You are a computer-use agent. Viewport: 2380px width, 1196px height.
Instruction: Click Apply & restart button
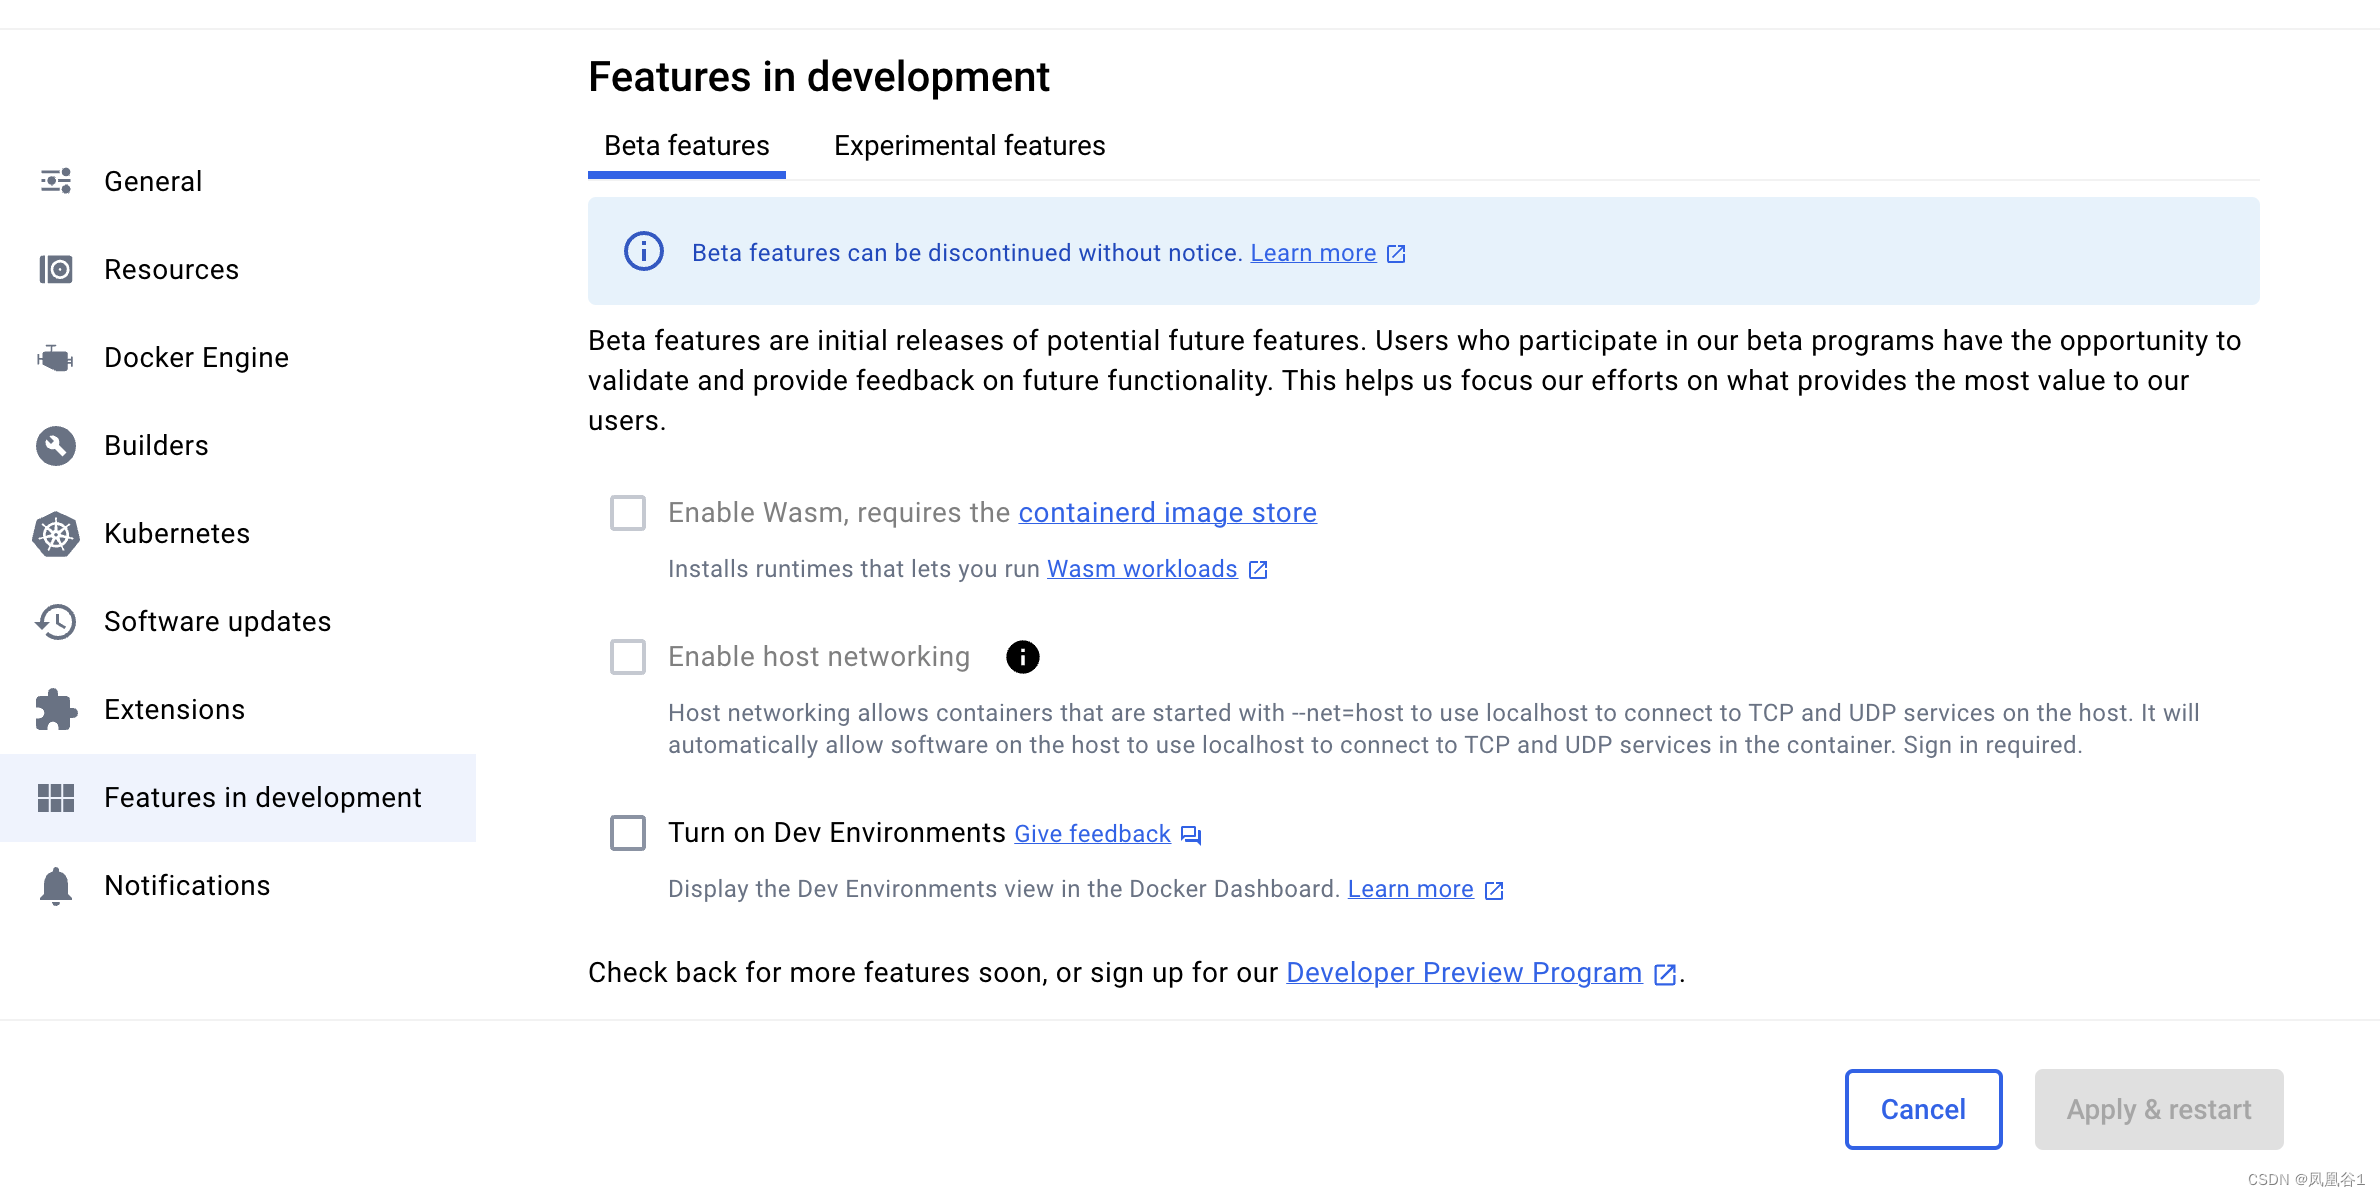pos(2159,1109)
